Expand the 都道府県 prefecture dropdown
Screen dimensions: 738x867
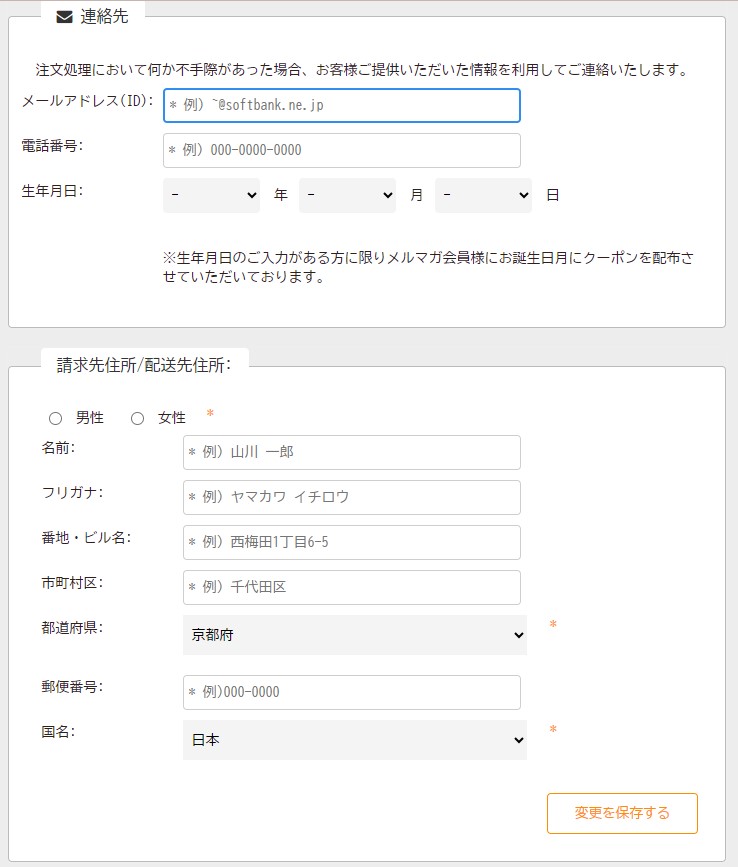tap(354, 635)
